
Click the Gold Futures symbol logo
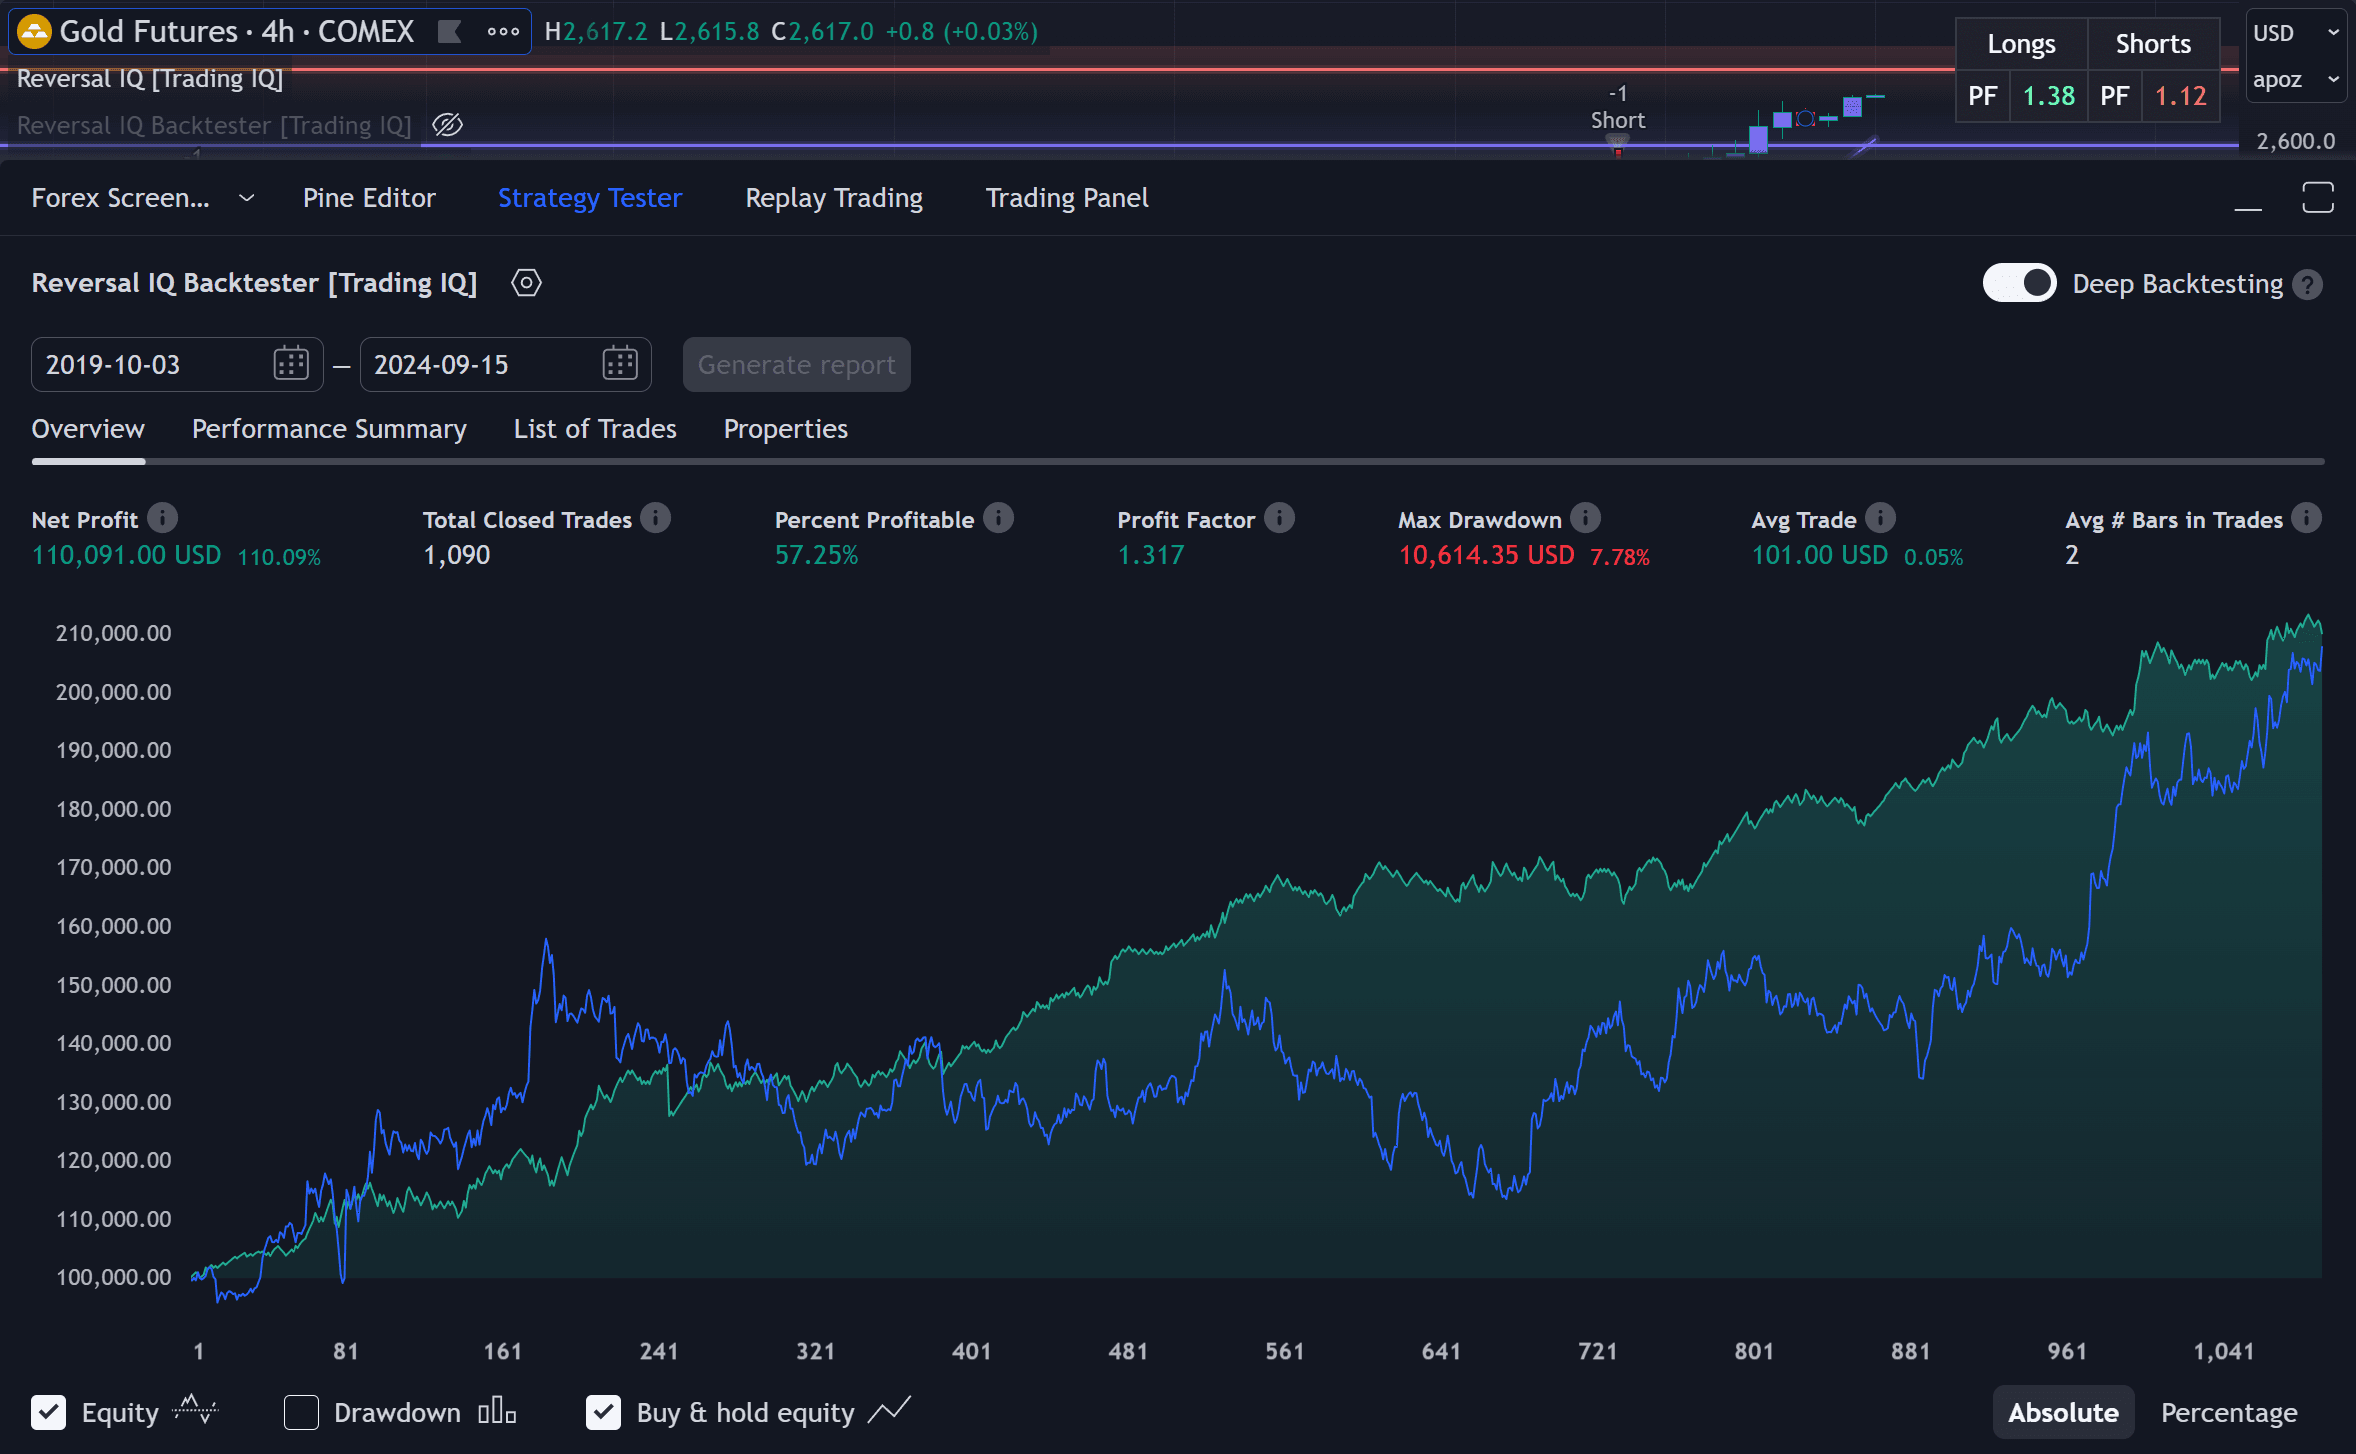35,32
